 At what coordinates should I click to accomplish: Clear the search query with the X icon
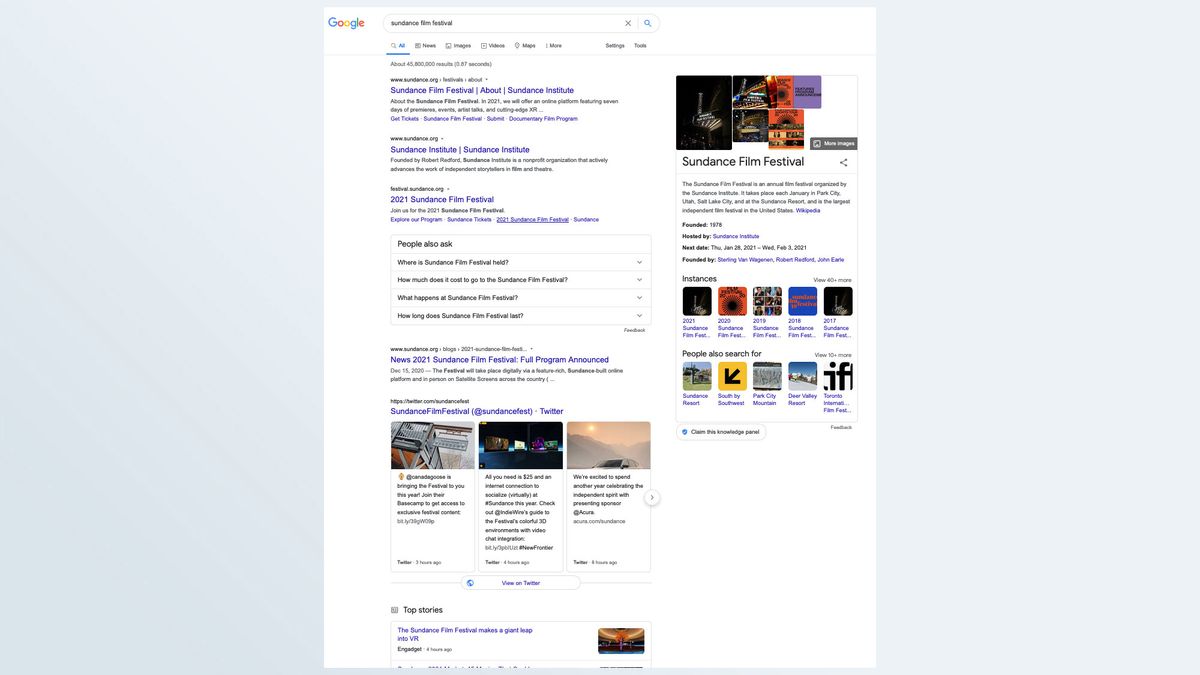(x=626, y=21)
